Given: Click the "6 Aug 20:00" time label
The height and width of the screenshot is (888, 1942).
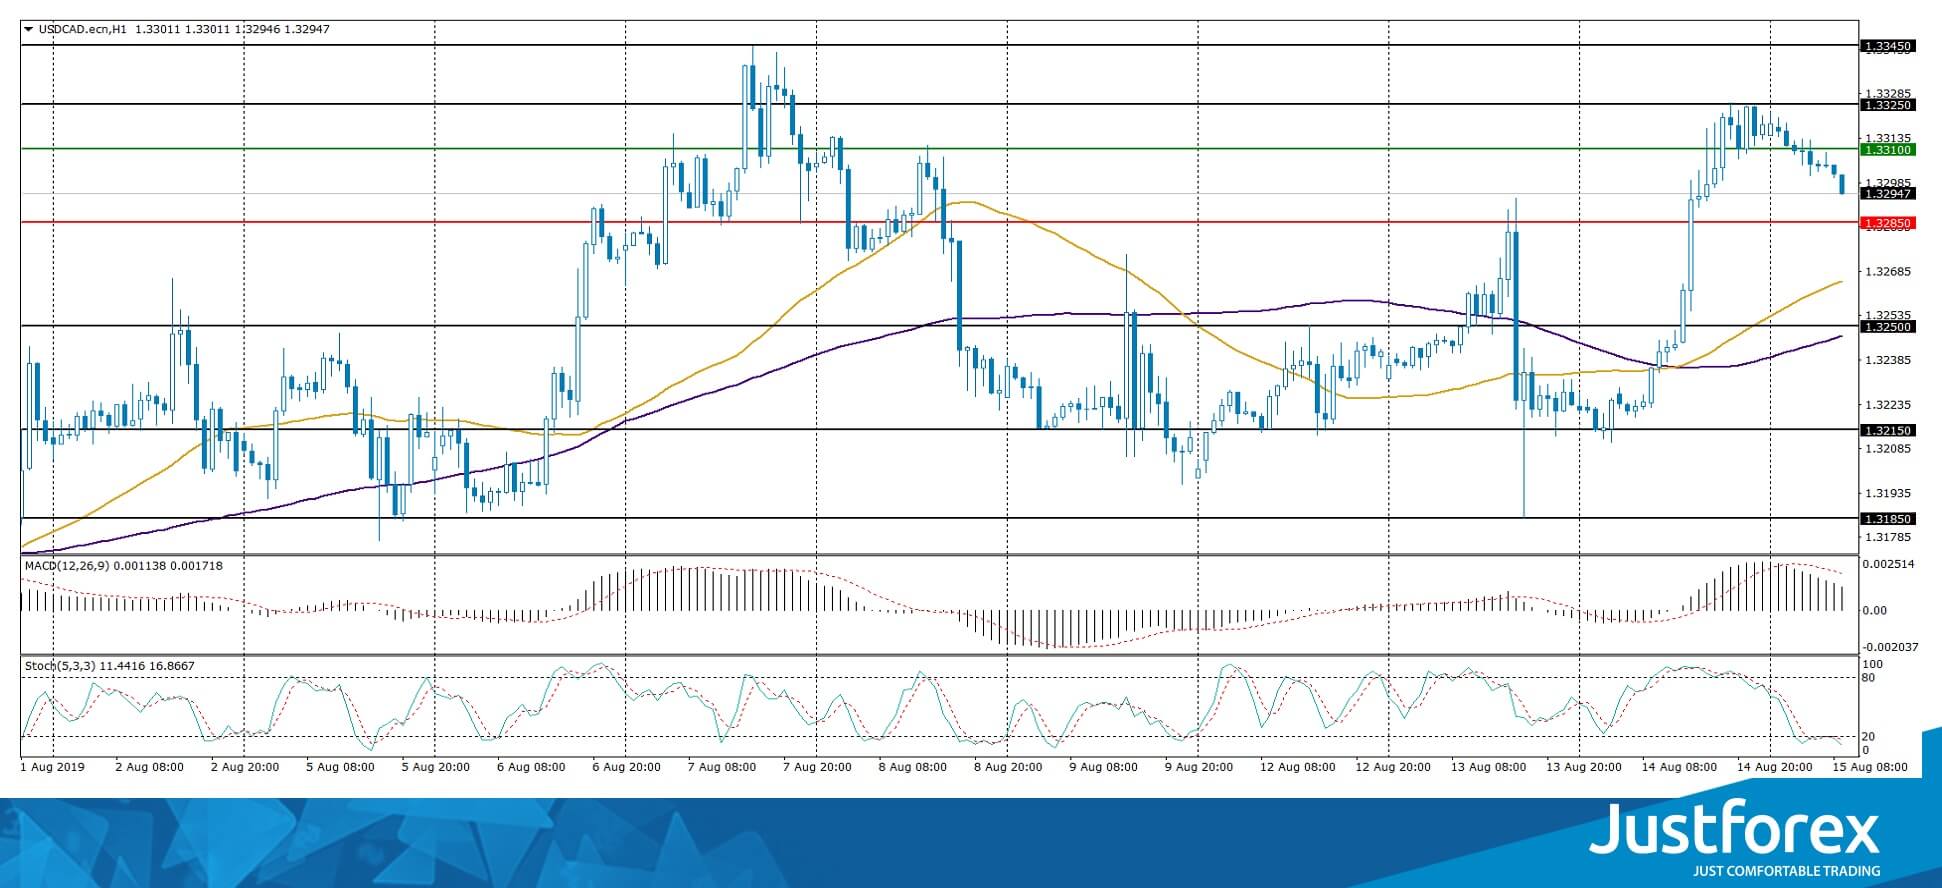Looking at the screenshot, I should coord(627,768).
